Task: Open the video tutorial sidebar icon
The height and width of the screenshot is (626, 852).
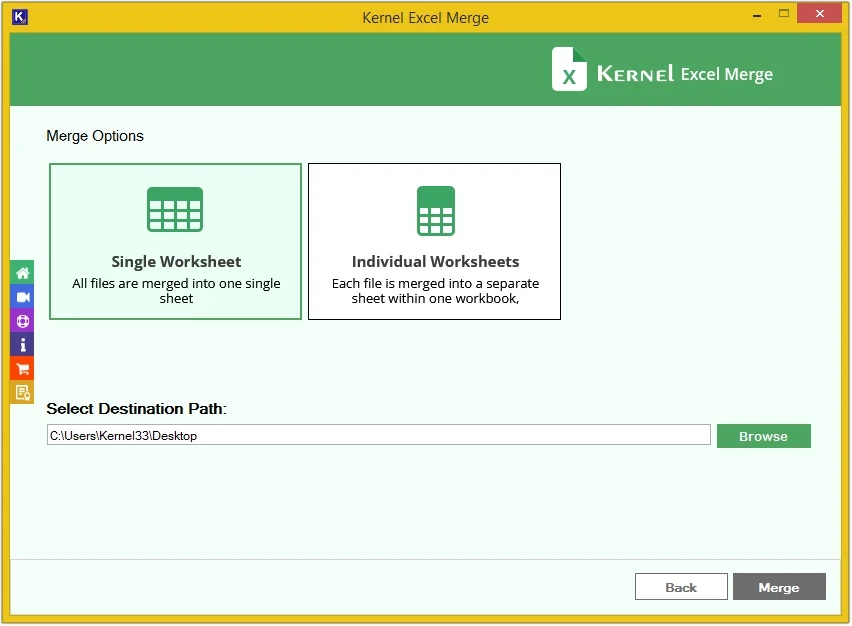Action: [x=22, y=297]
